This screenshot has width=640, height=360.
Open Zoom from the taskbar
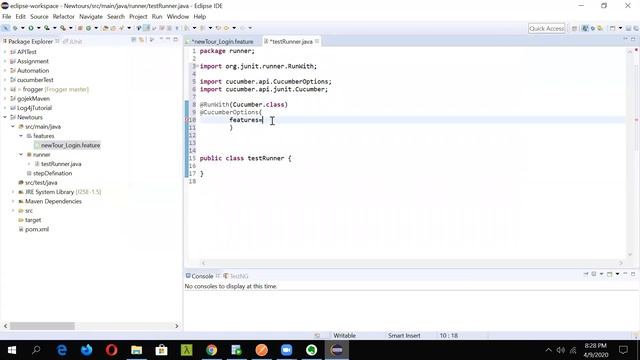click(x=287, y=350)
